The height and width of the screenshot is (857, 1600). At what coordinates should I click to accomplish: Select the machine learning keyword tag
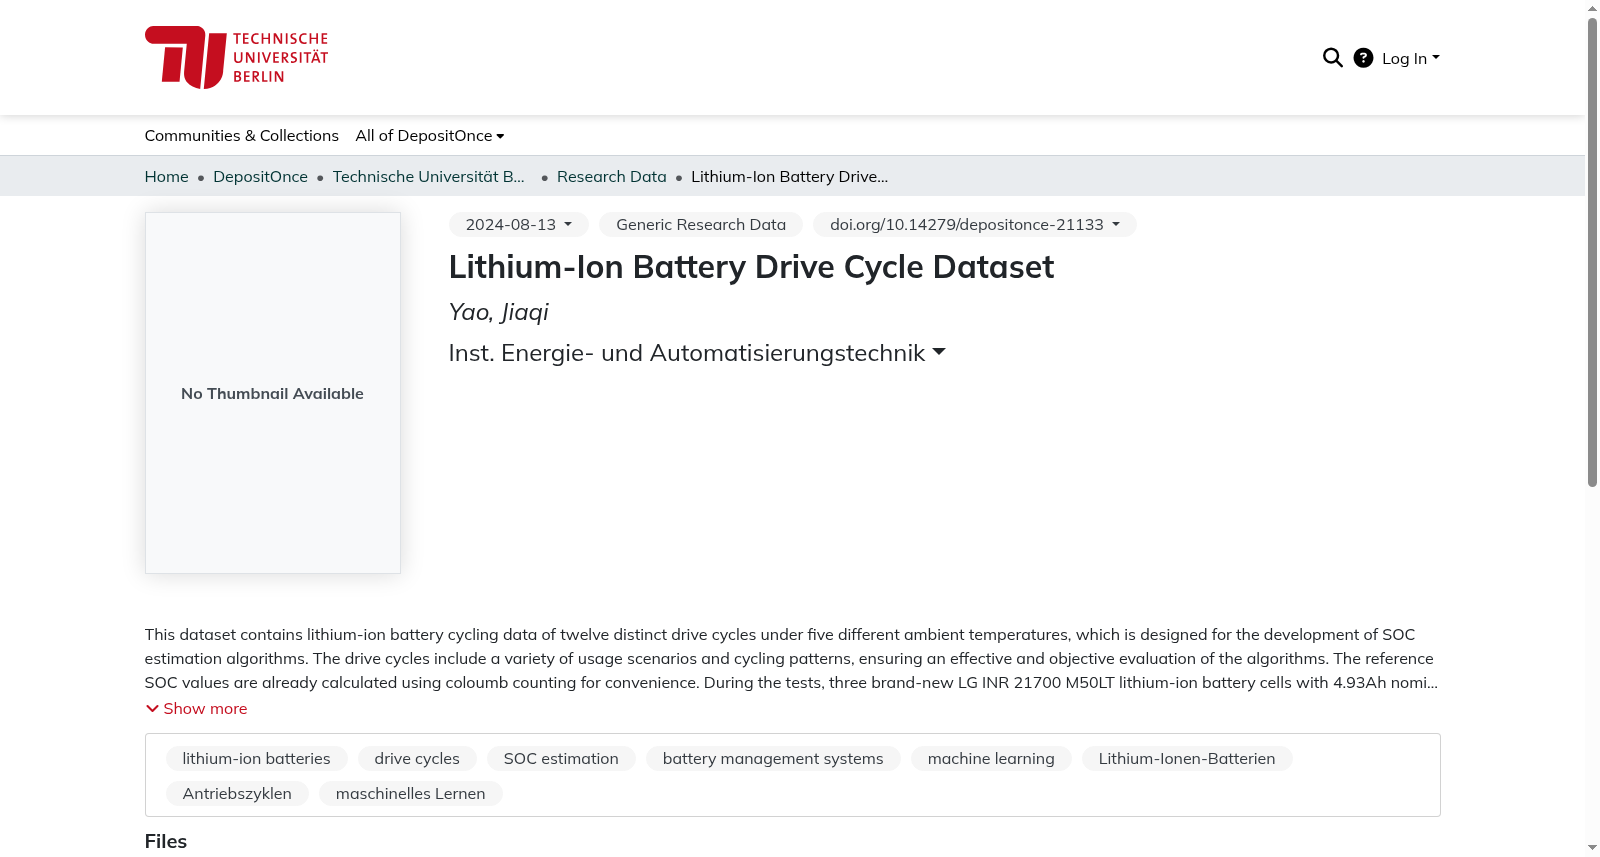(991, 759)
